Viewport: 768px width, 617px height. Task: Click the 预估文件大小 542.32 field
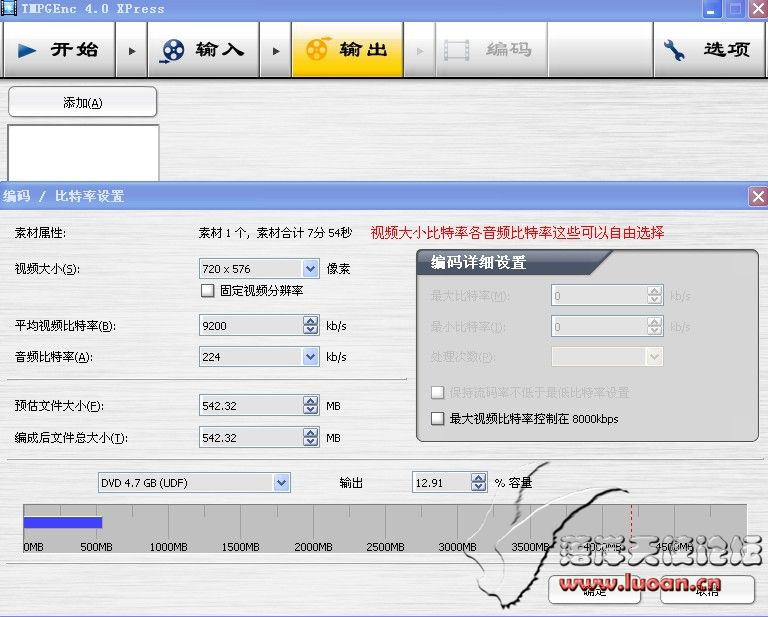pyautogui.click(x=251, y=405)
